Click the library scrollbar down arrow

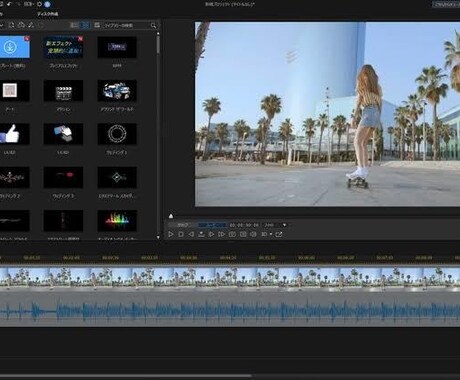158,237
